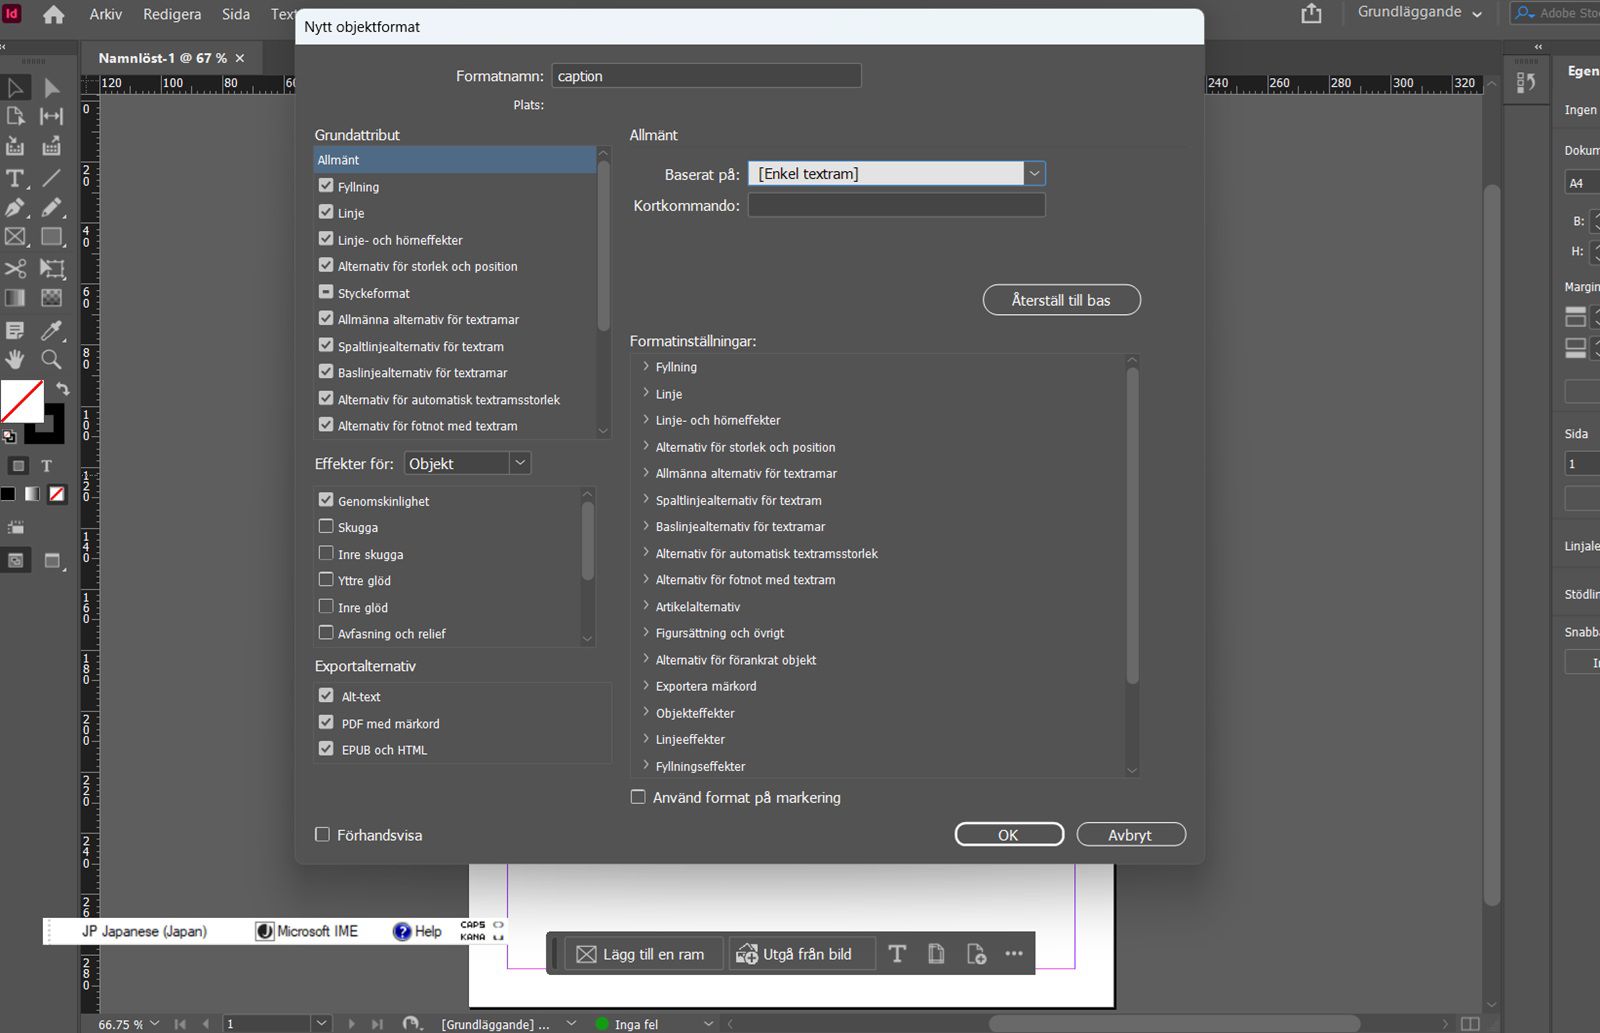Enable the Skugga checkbox
1600x1033 pixels.
tap(326, 526)
